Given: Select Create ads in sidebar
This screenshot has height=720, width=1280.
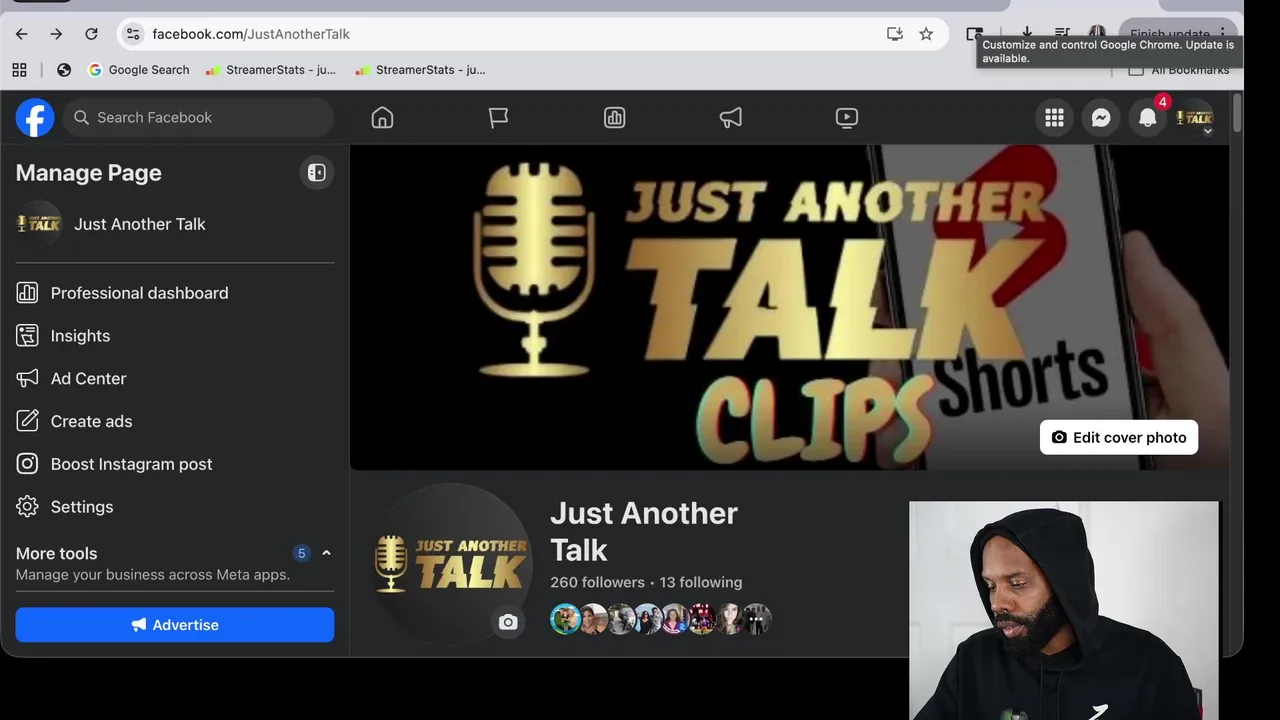Looking at the screenshot, I should 175,422.
